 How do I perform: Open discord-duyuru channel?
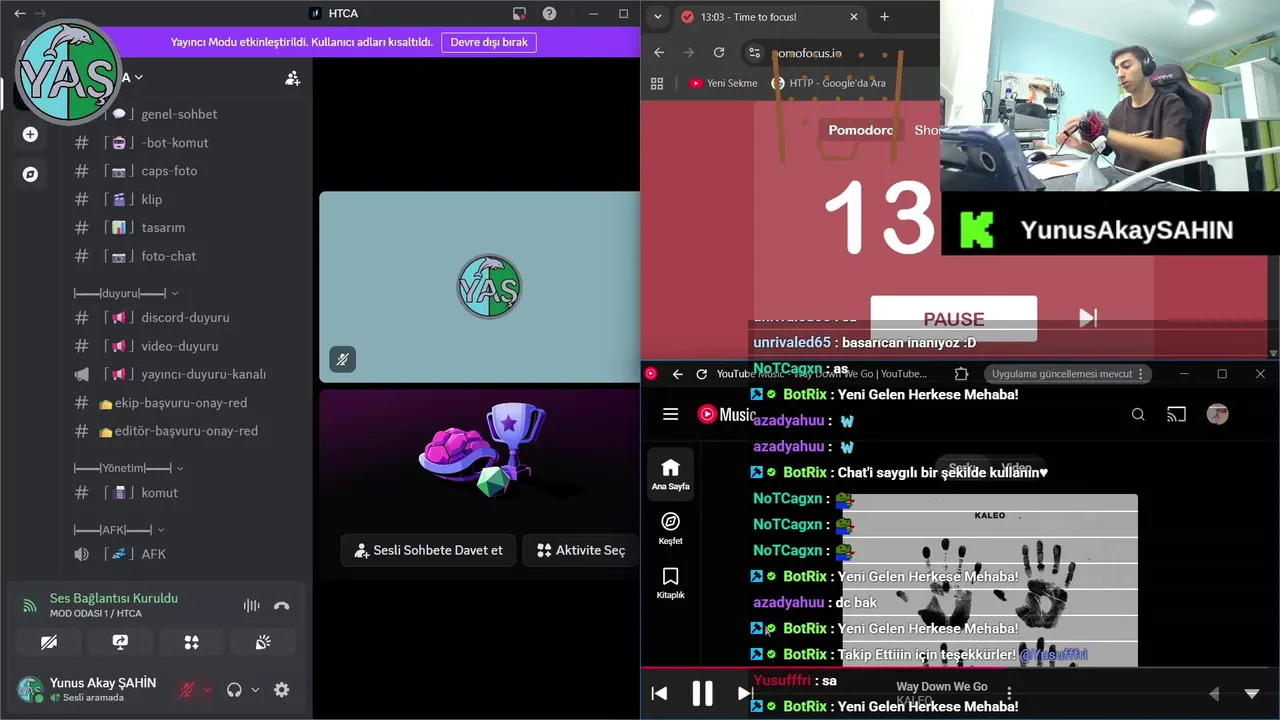pyautogui.click(x=186, y=317)
